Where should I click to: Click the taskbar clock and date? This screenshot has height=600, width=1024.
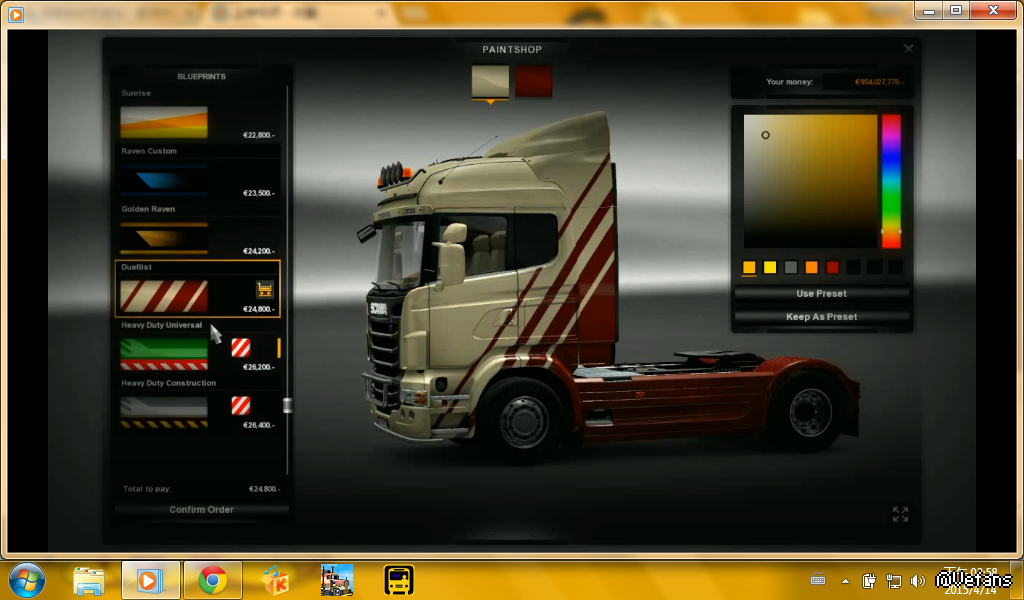tap(971, 580)
